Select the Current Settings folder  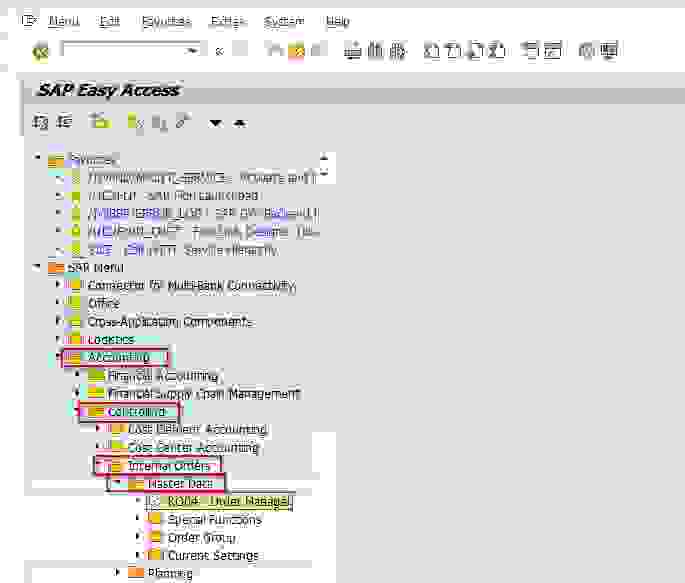pyautogui.click(x=213, y=555)
